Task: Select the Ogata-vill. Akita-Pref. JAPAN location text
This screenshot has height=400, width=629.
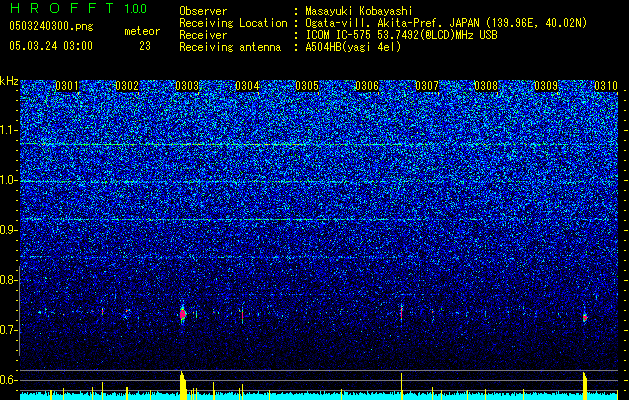Action: 446,23
